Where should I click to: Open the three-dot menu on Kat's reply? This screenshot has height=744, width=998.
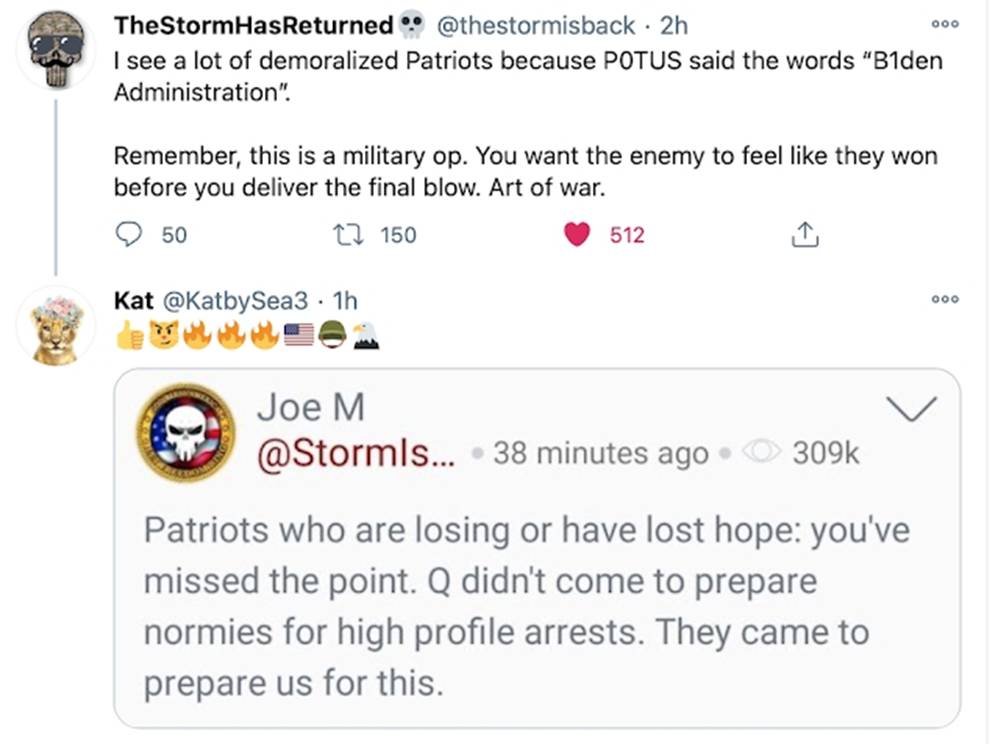[x=944, y=299]
